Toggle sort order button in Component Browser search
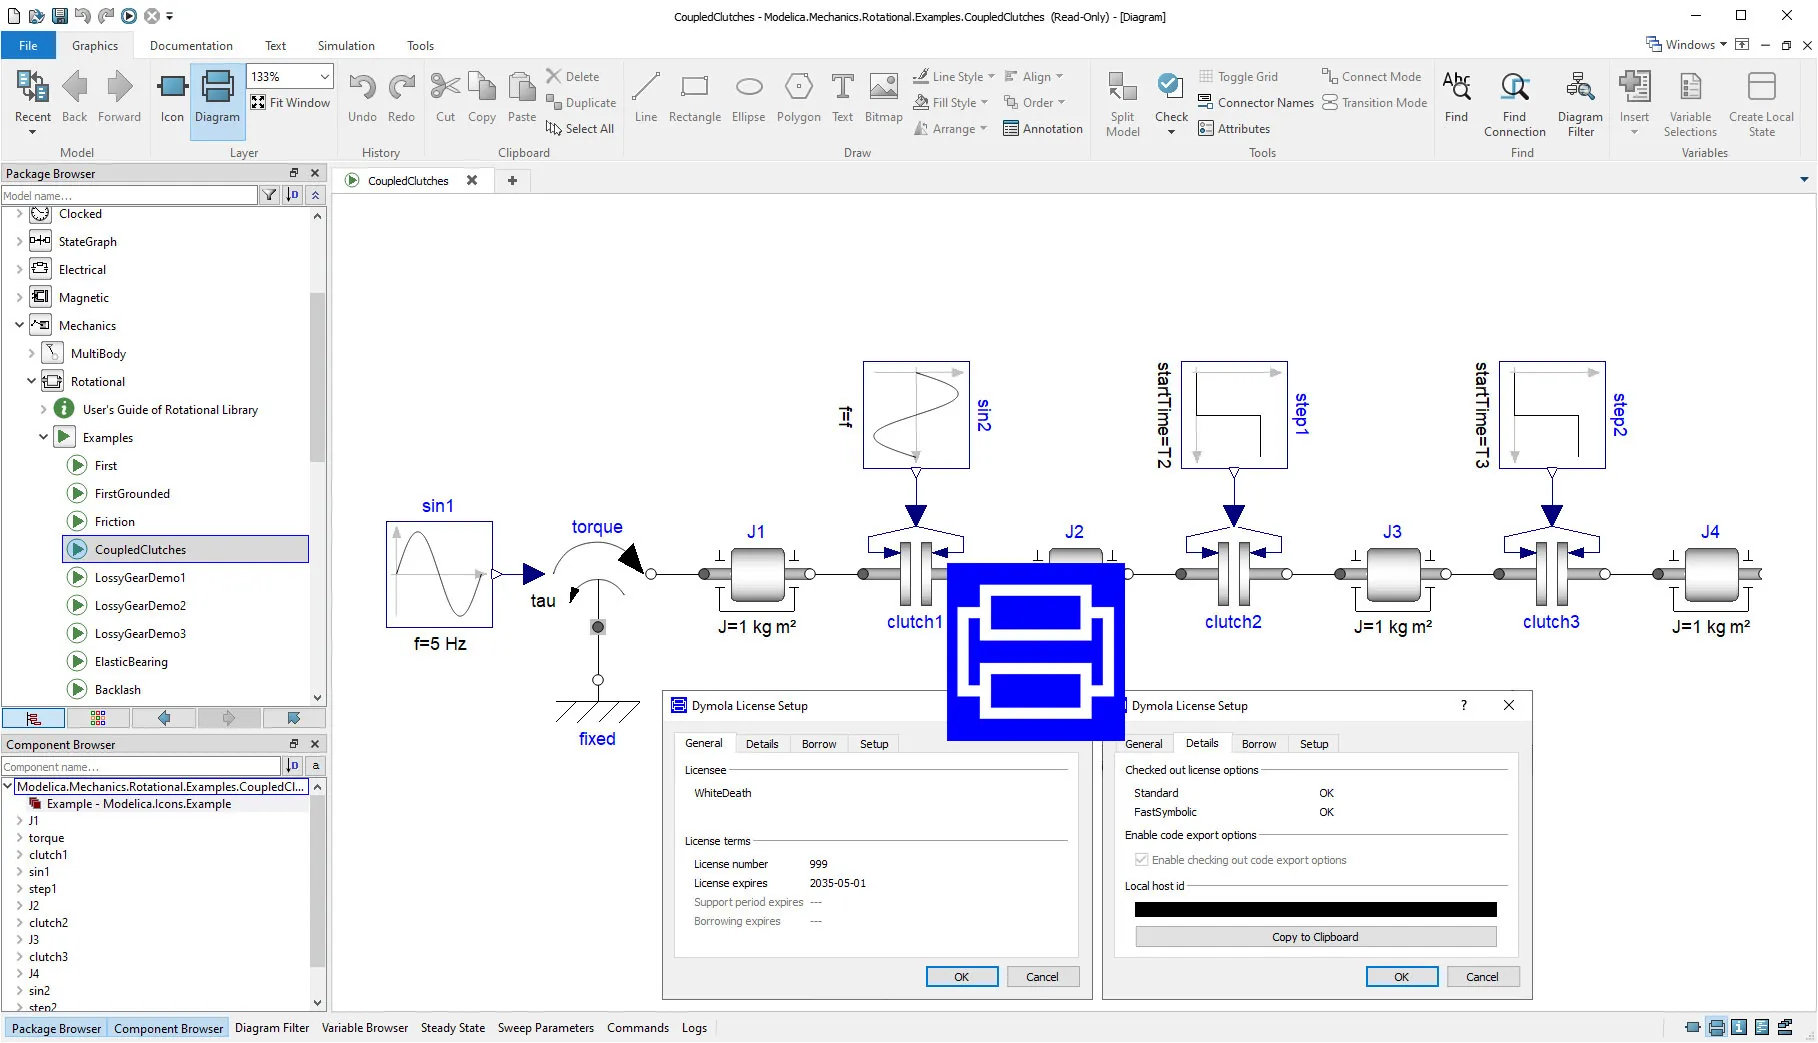Viewport: 1818px width, 1043px height. pyautogui.click(x=293, y=766)
